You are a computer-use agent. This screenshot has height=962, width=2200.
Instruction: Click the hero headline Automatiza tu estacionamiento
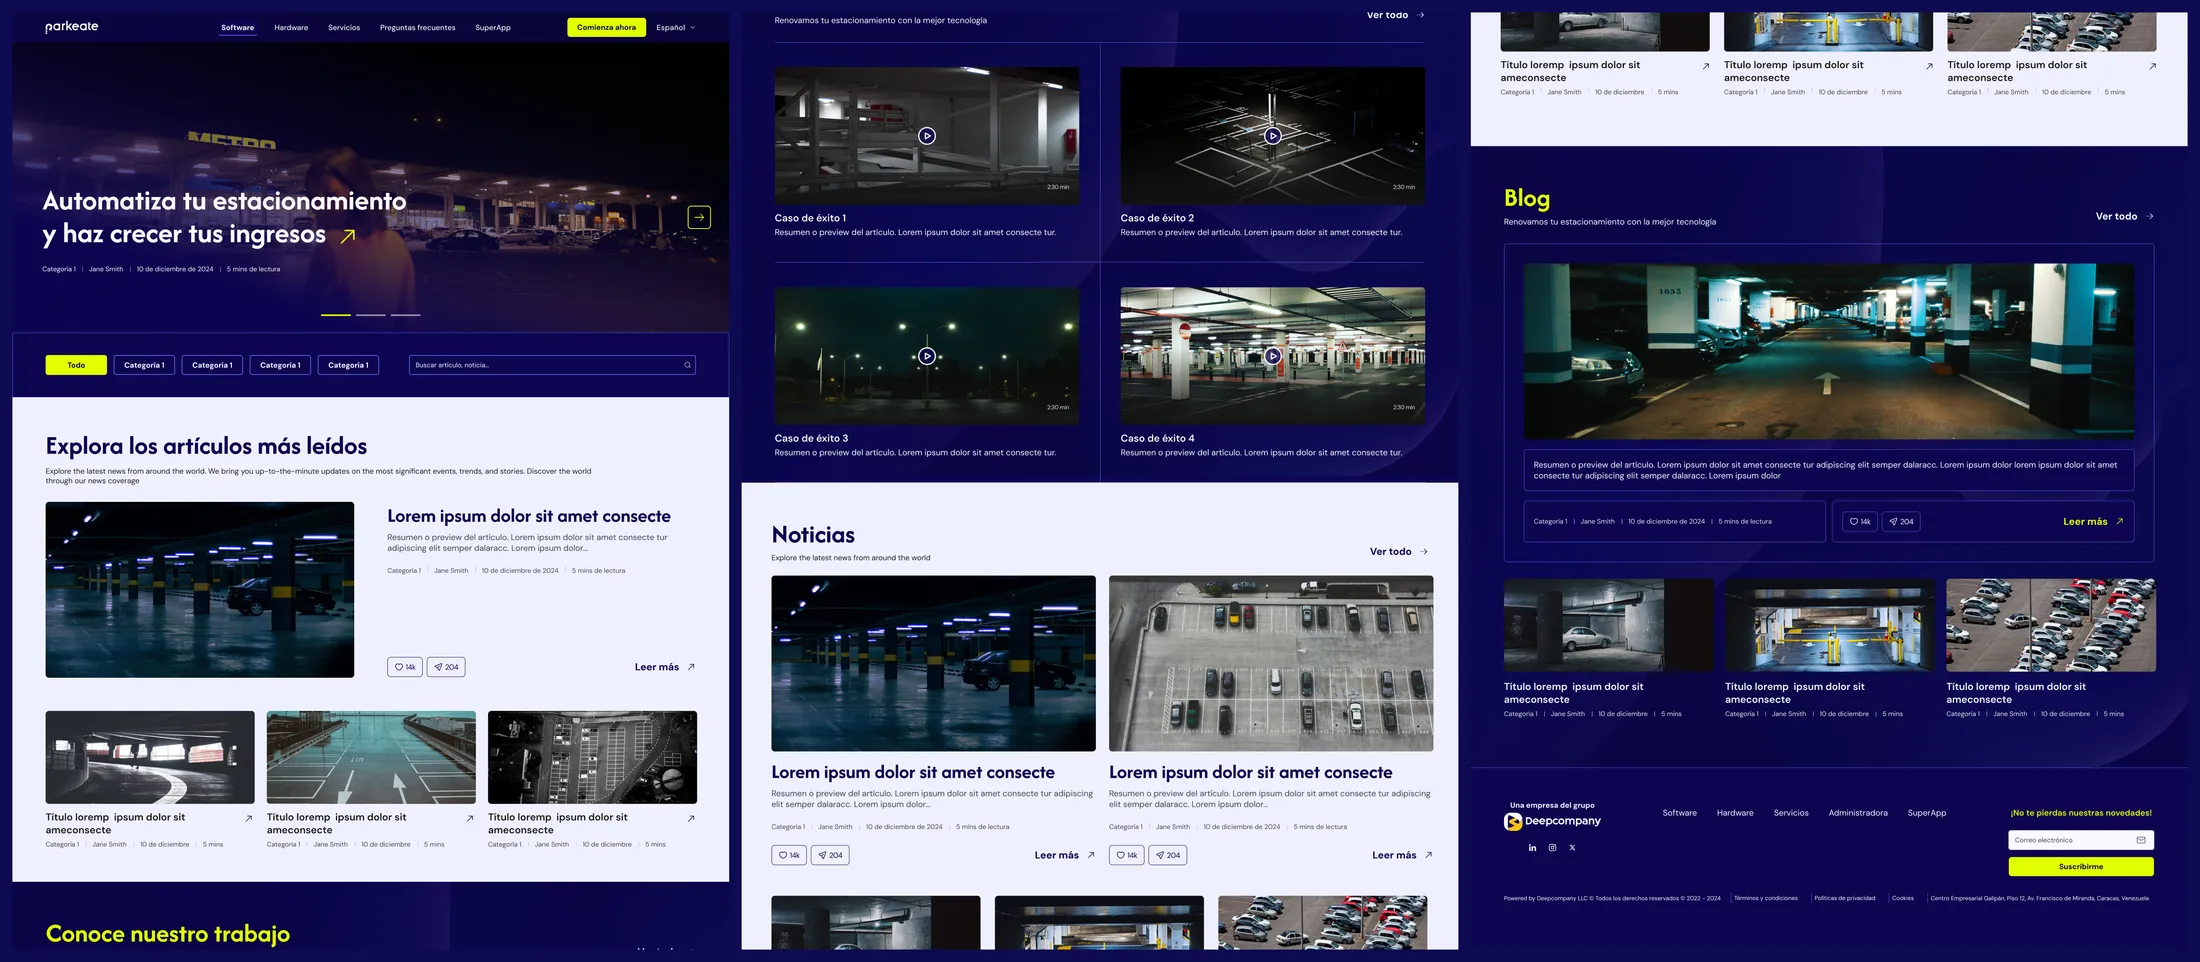point(224,217)
